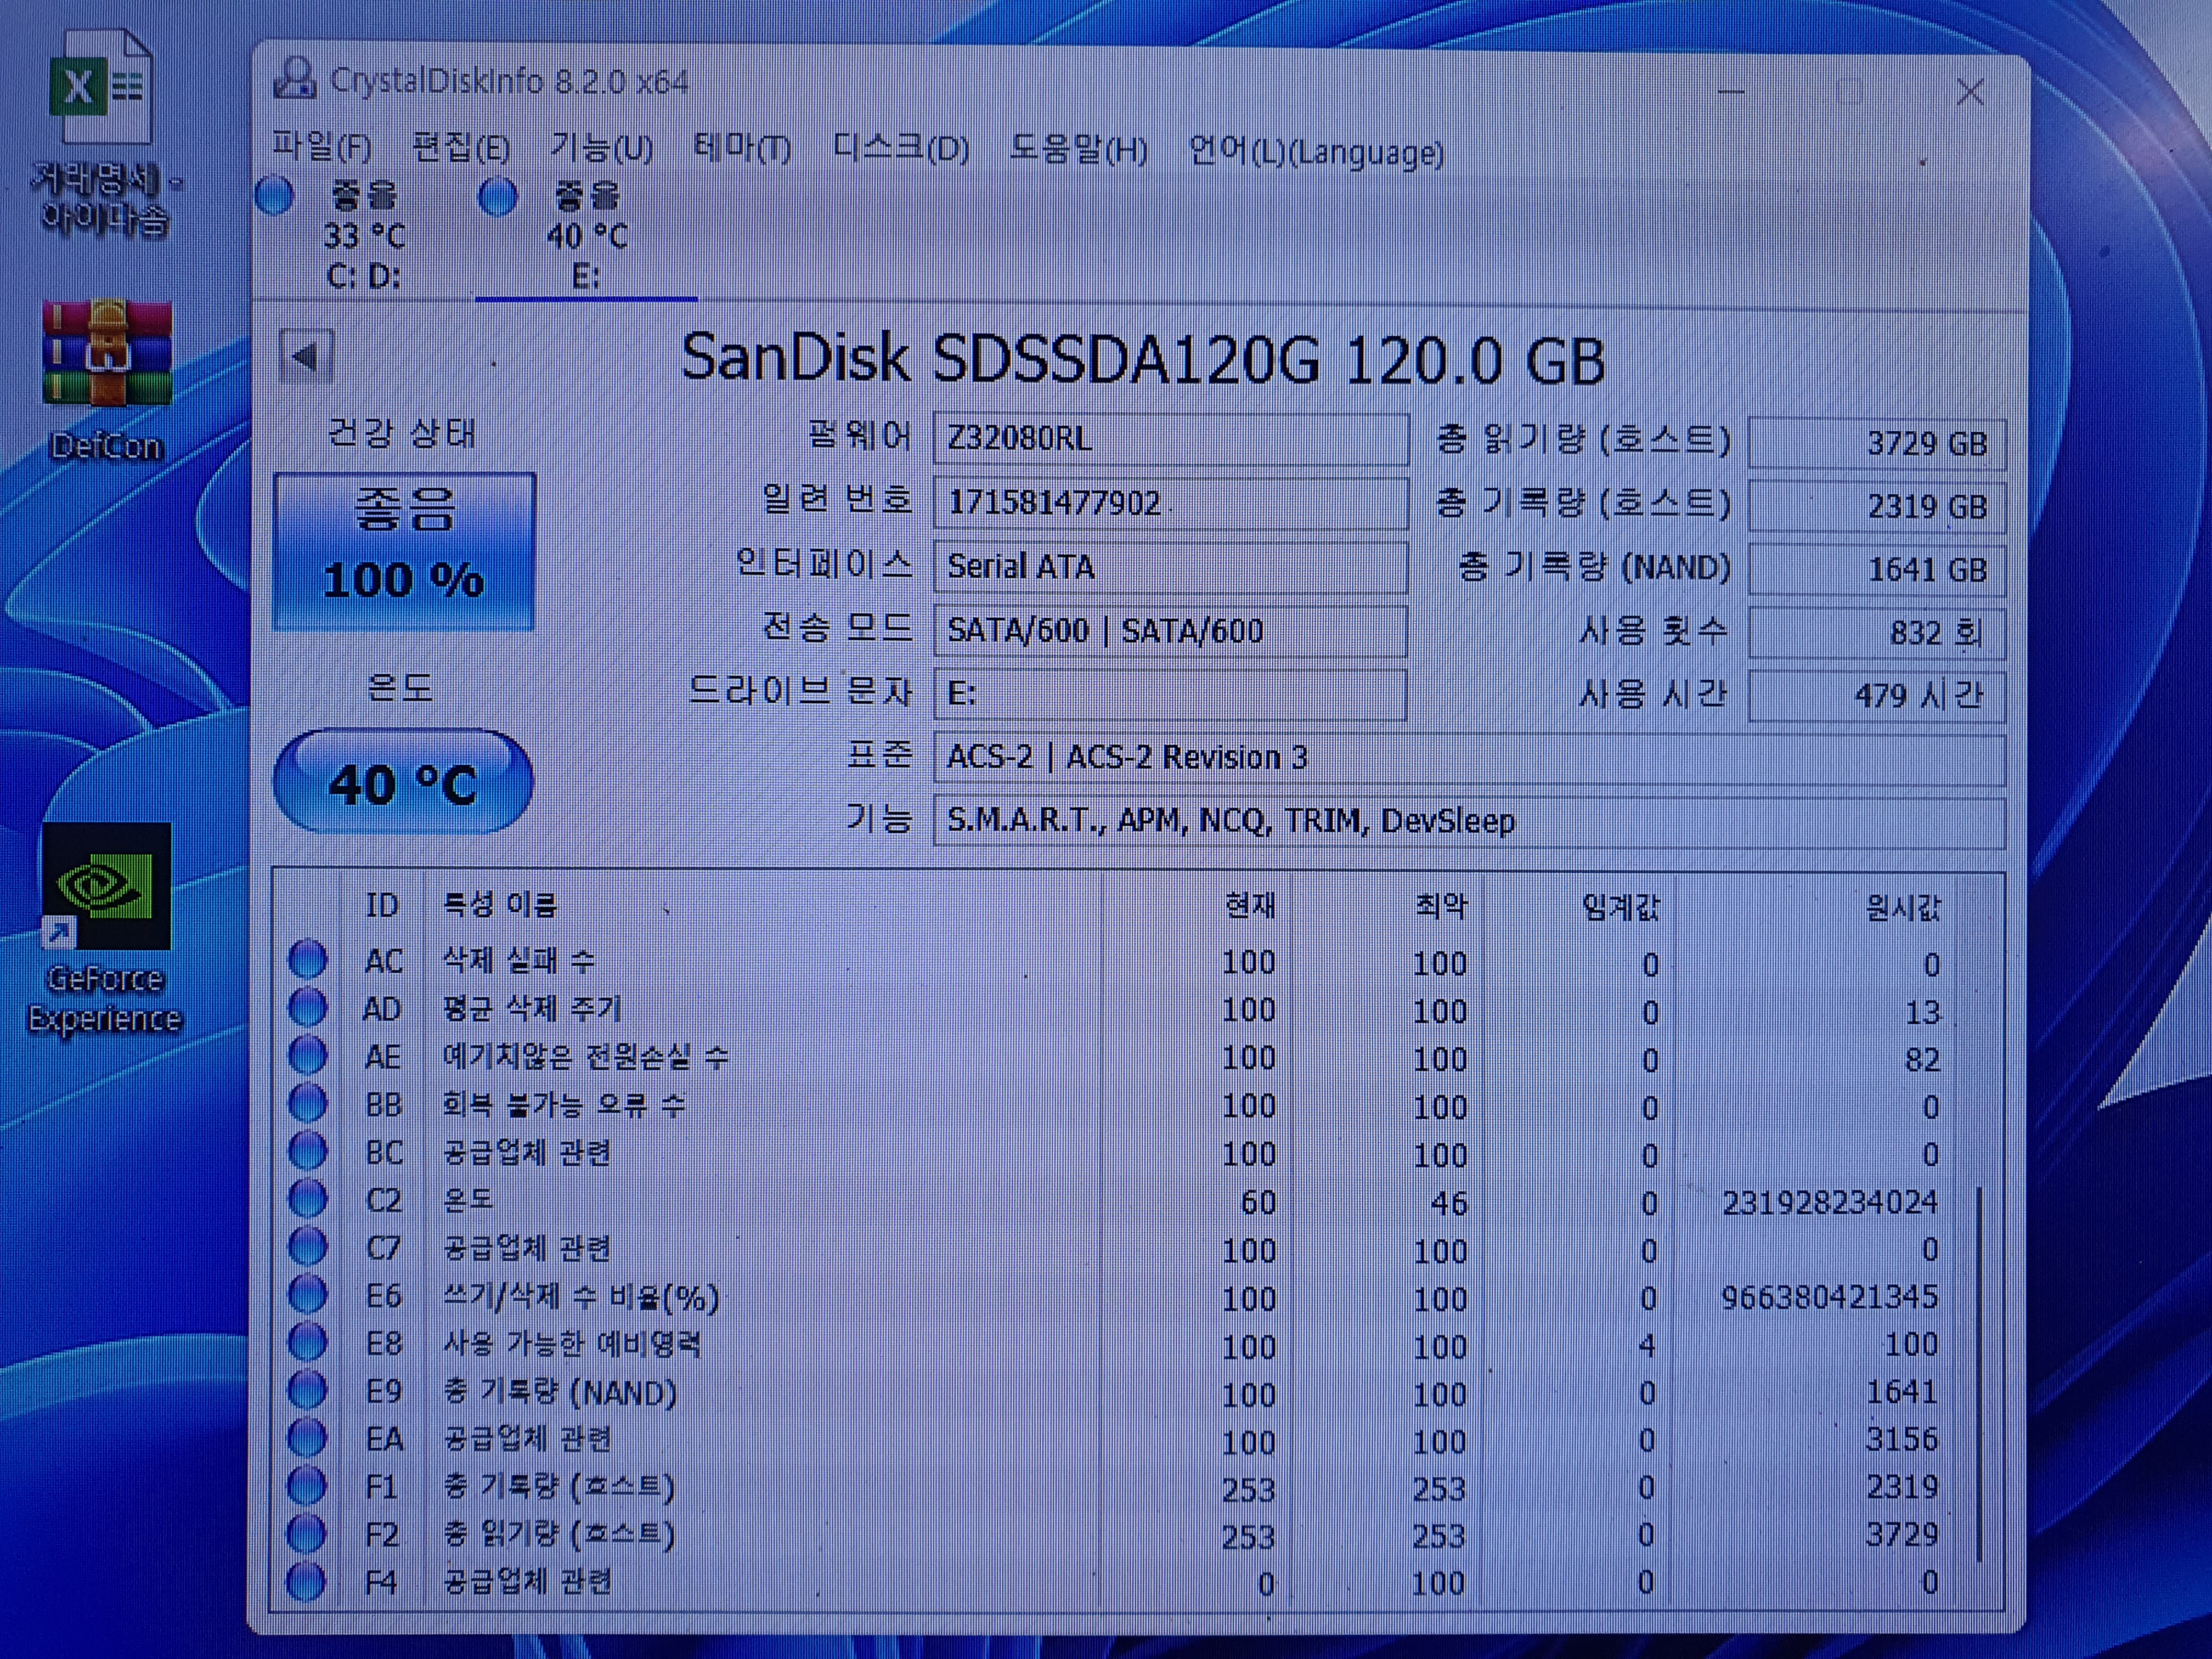Click the status circle of the F2 row

(x=307, y=1533)
